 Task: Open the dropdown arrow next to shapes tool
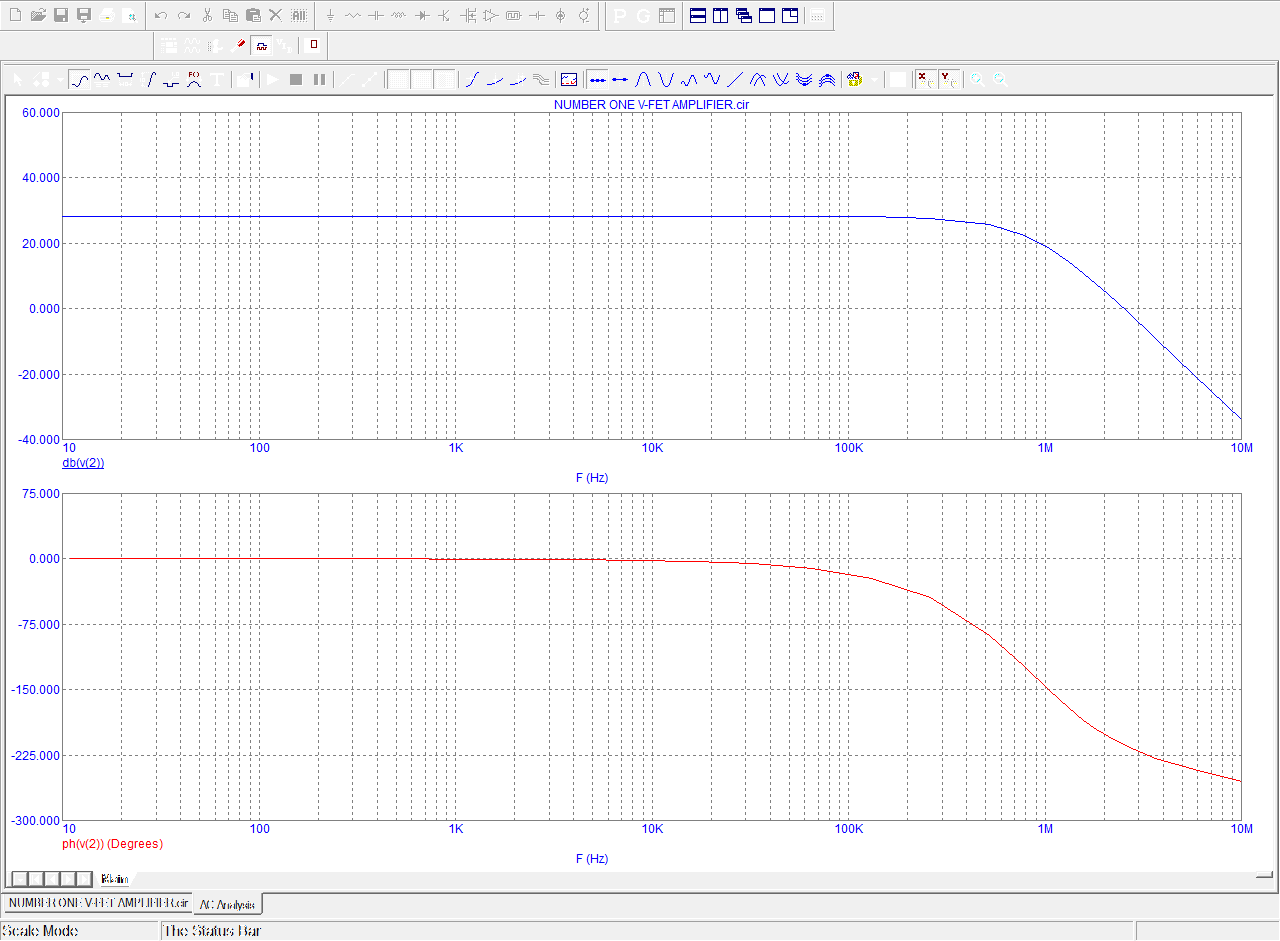60,79
